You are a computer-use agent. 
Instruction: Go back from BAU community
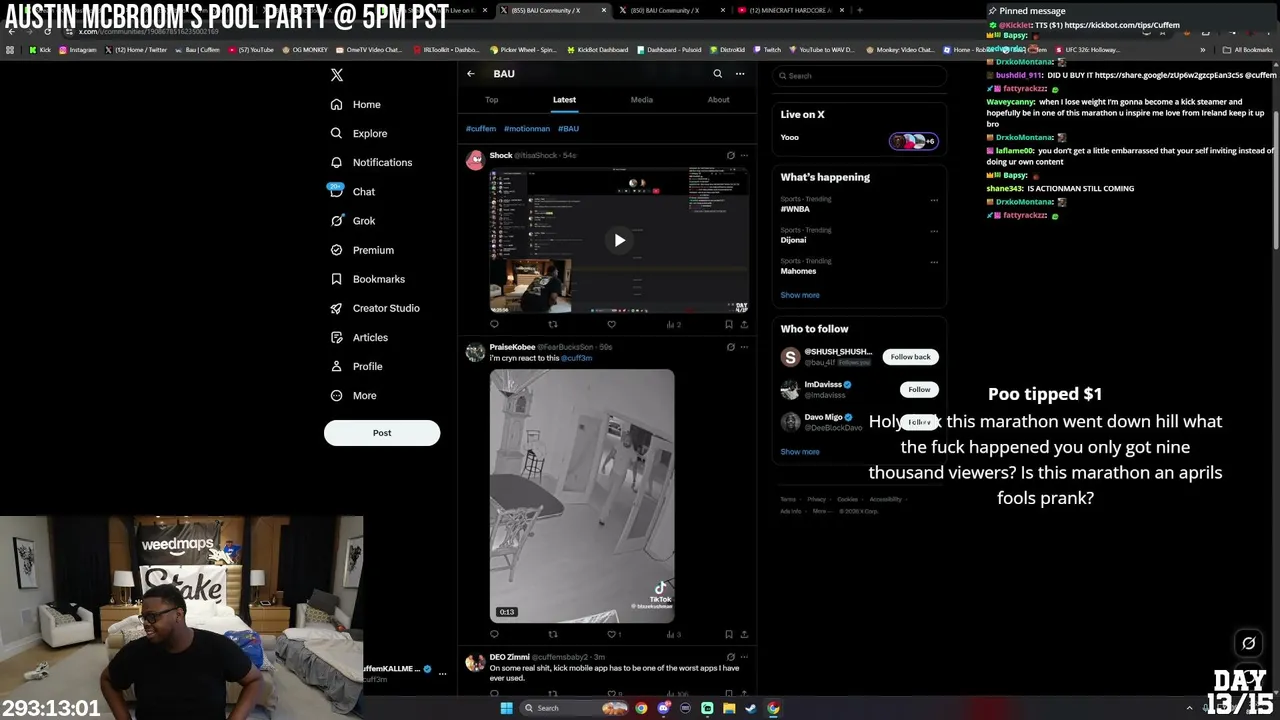pos(470,73)
